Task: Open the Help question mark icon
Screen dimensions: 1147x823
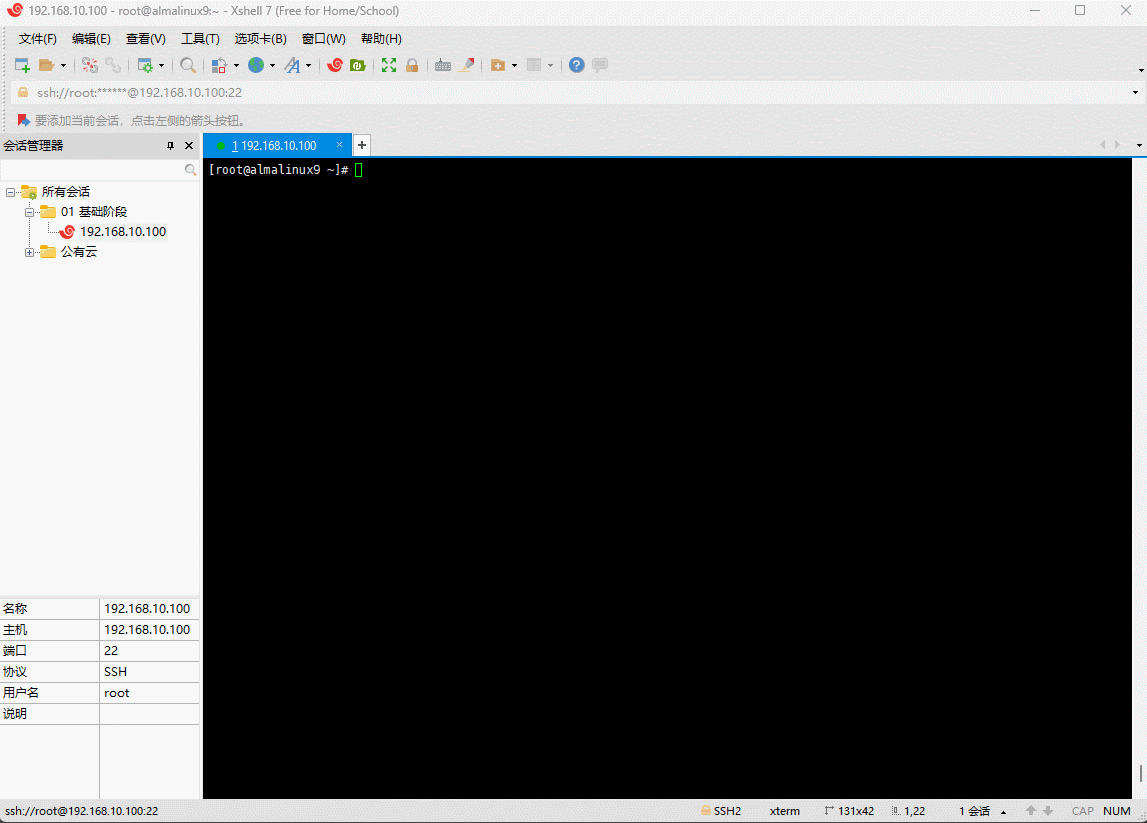Action: 576,65
